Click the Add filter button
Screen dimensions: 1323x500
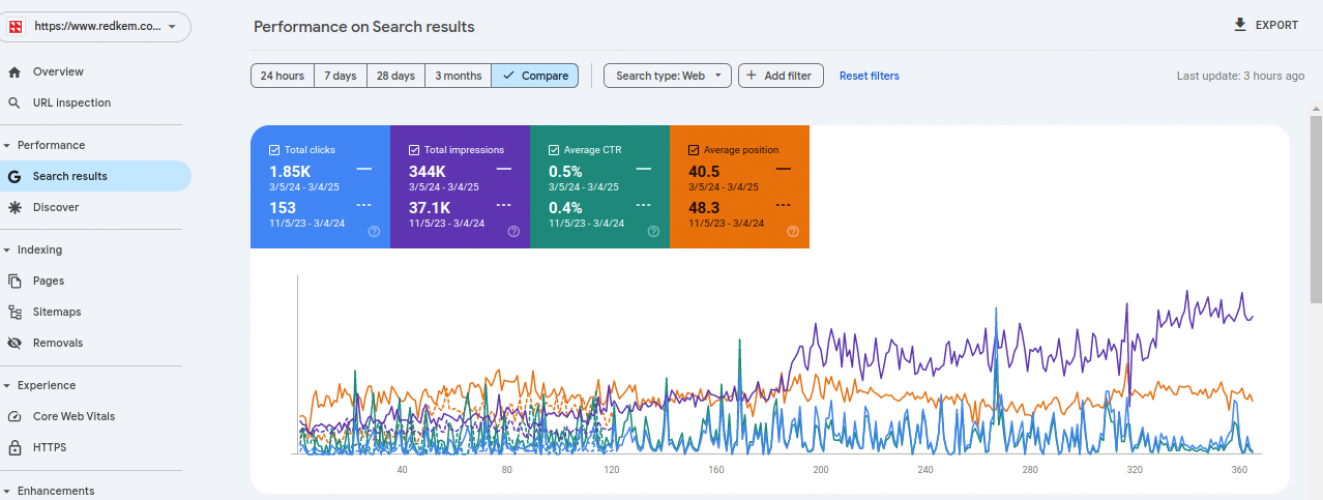781,76
